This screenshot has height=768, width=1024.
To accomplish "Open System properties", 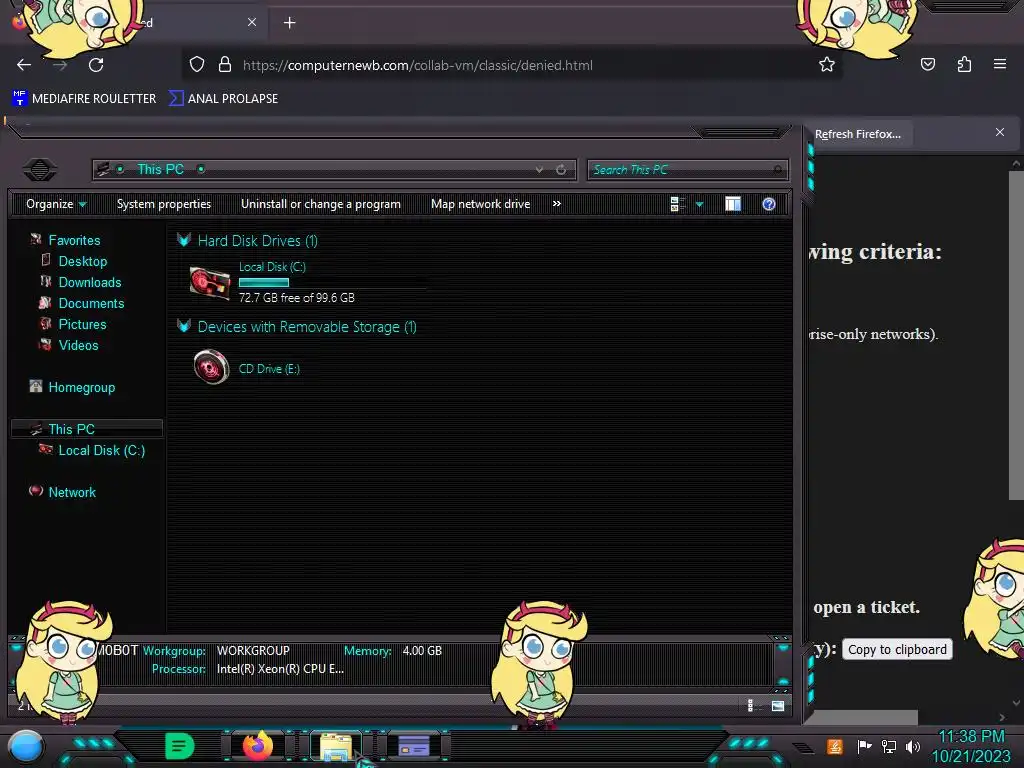I will click(x=164, y=204).
